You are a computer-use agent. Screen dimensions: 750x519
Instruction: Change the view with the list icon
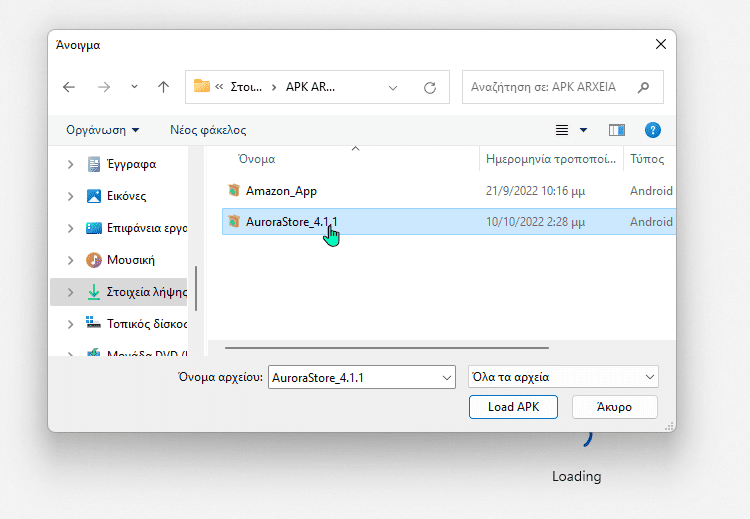pos(562,130)
